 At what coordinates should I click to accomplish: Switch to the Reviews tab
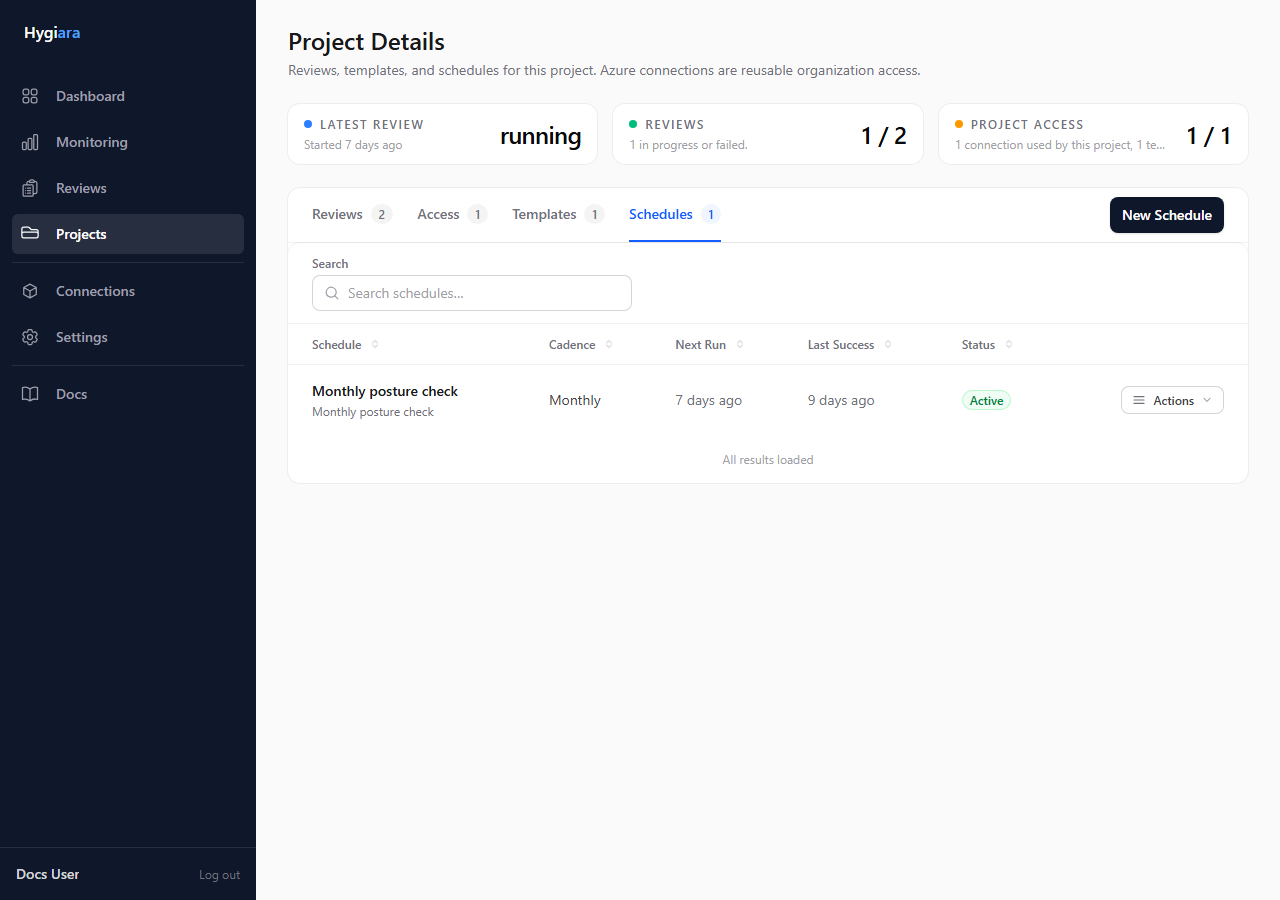pos(352,214)
